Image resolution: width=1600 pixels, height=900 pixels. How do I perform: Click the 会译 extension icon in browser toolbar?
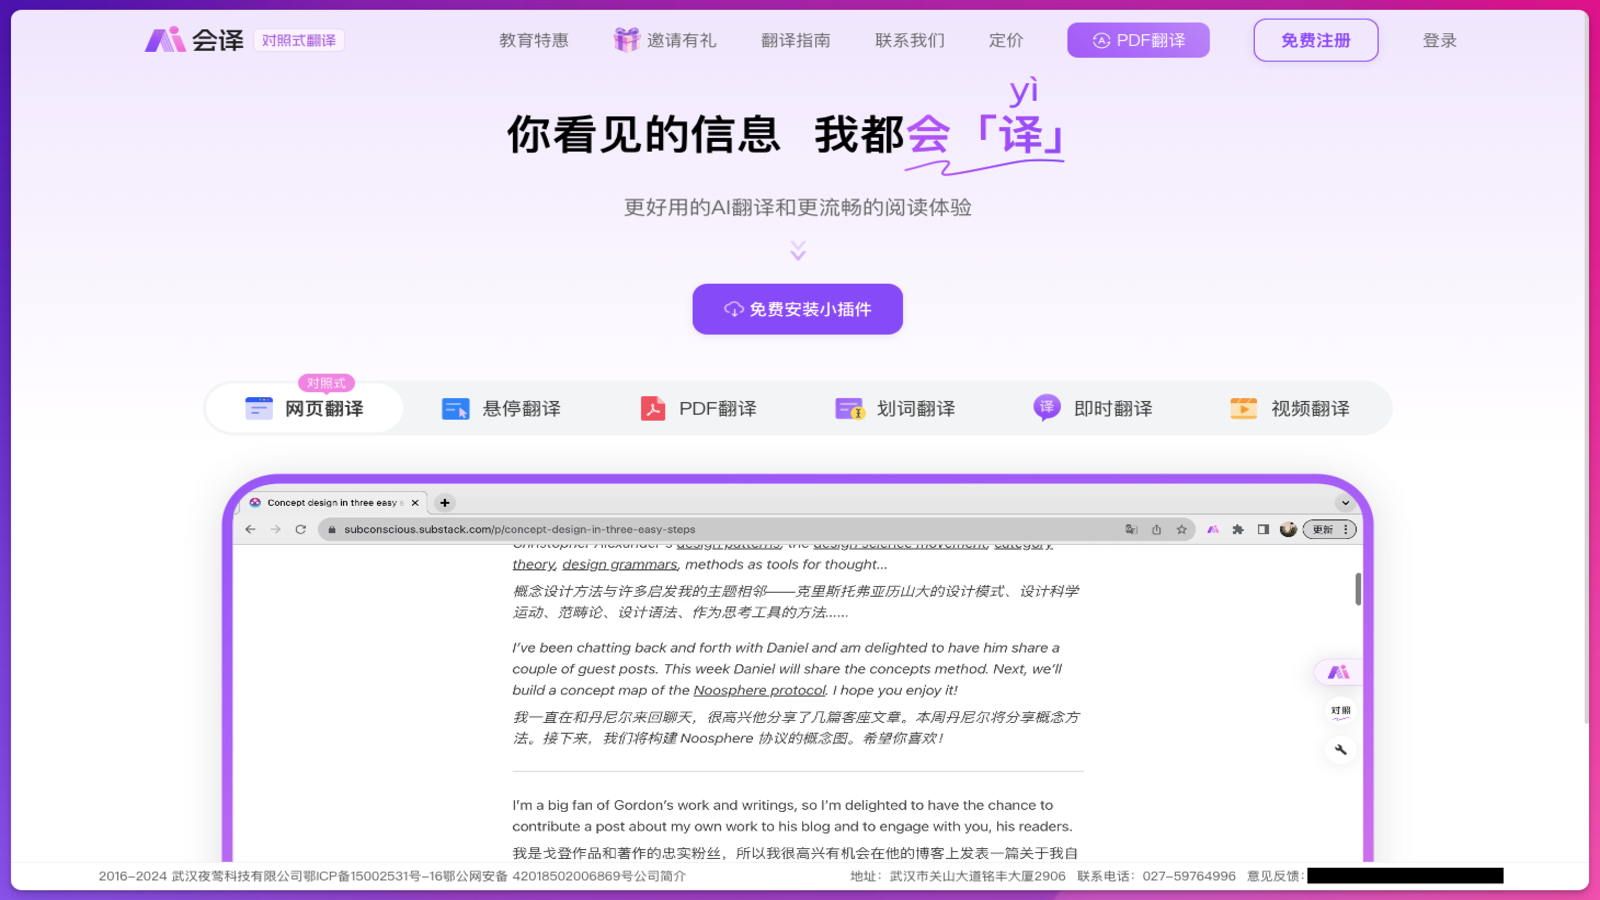coord(1212,529)
